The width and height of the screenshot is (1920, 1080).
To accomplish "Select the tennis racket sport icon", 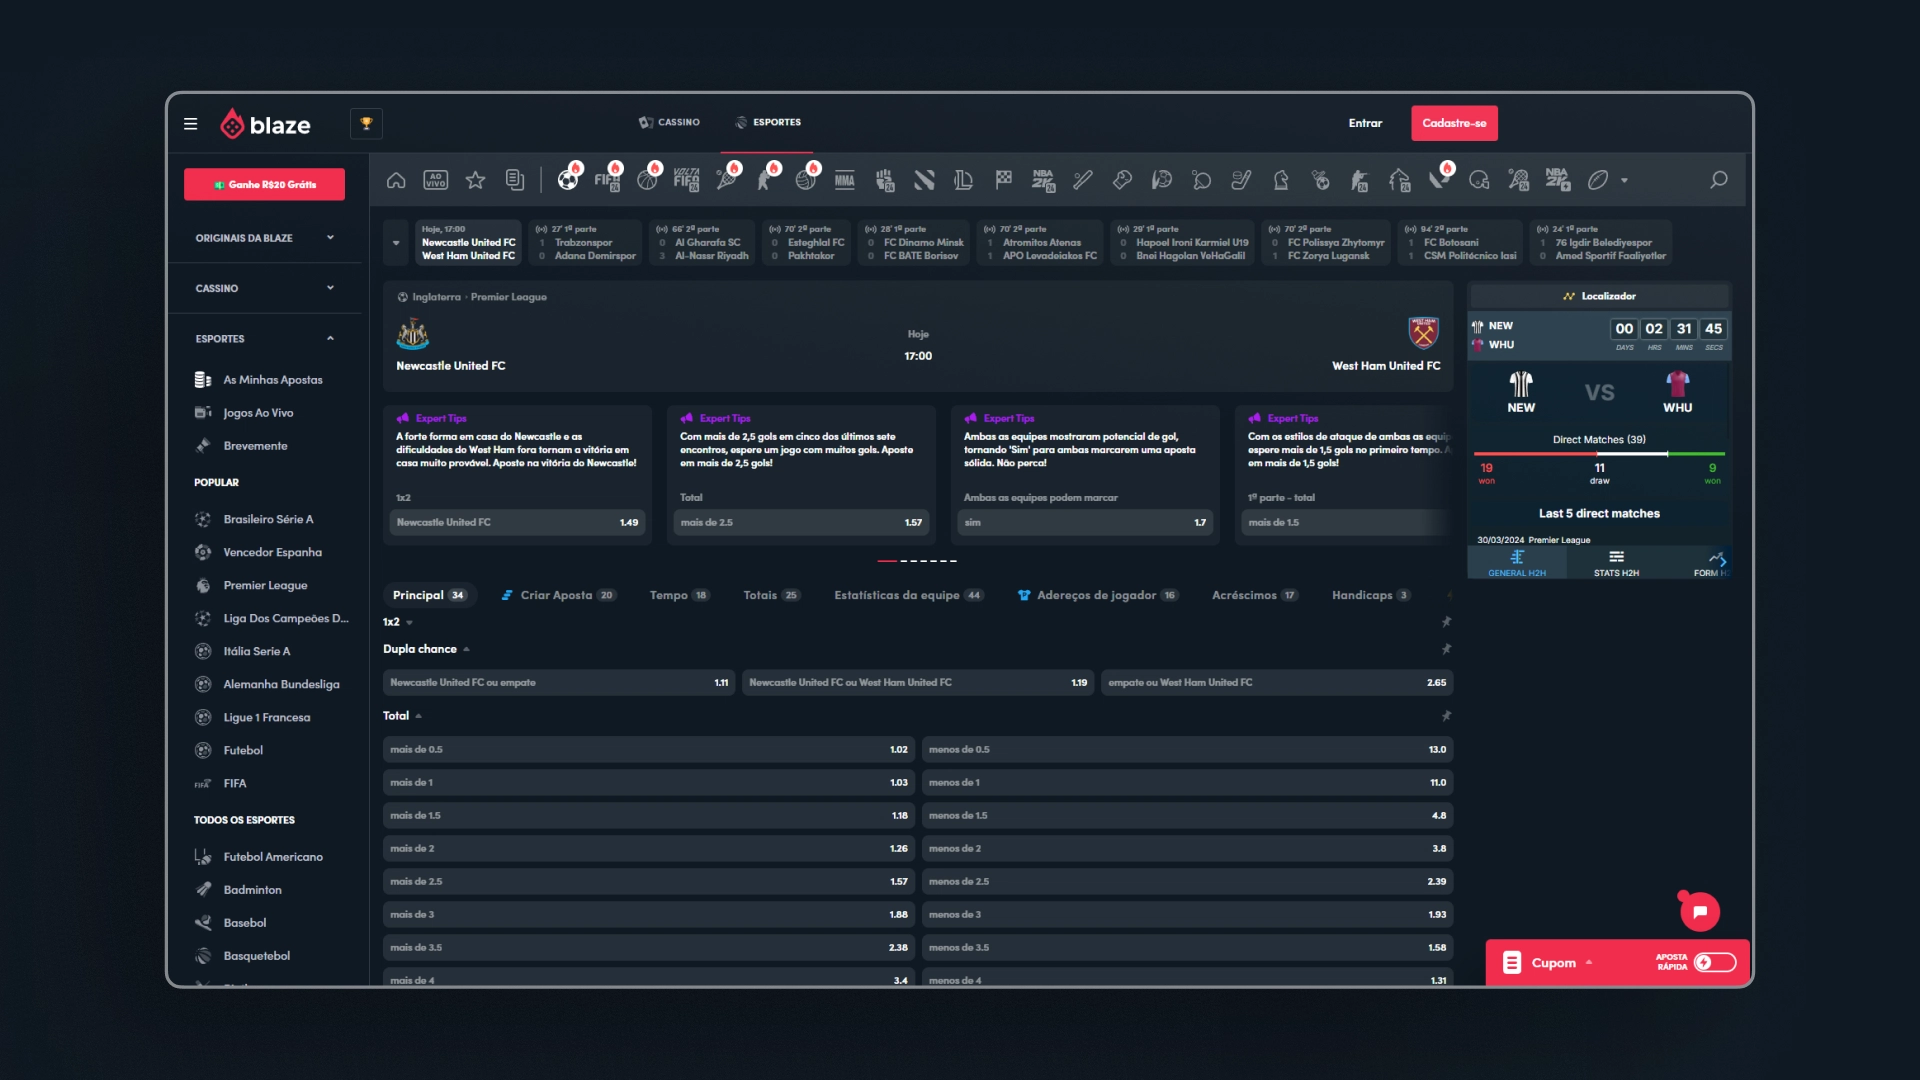I will click(x=727, y=180).
